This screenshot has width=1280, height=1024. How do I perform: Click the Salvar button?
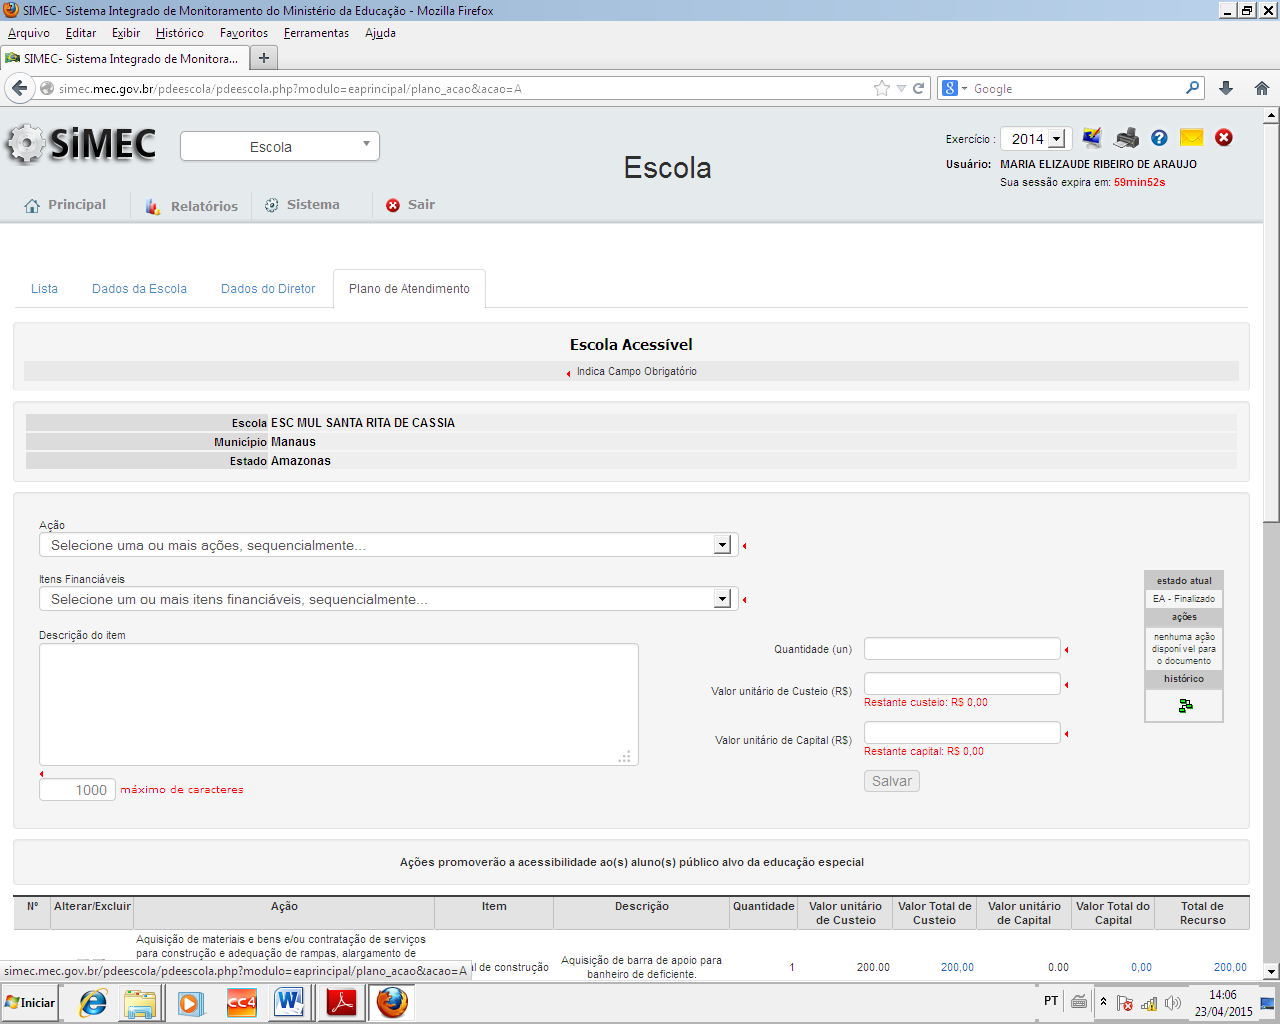pyautogui.click(x=892, y=781)
